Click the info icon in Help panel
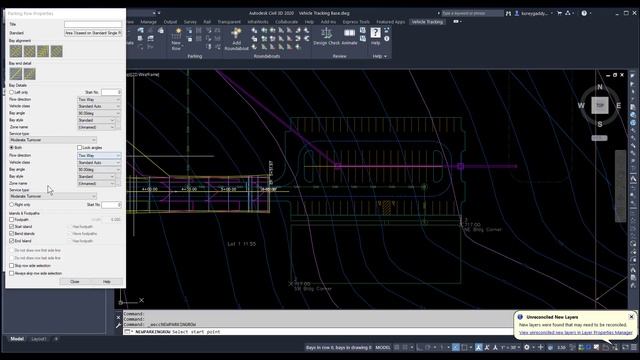The image size is (640, 360). 387,39
